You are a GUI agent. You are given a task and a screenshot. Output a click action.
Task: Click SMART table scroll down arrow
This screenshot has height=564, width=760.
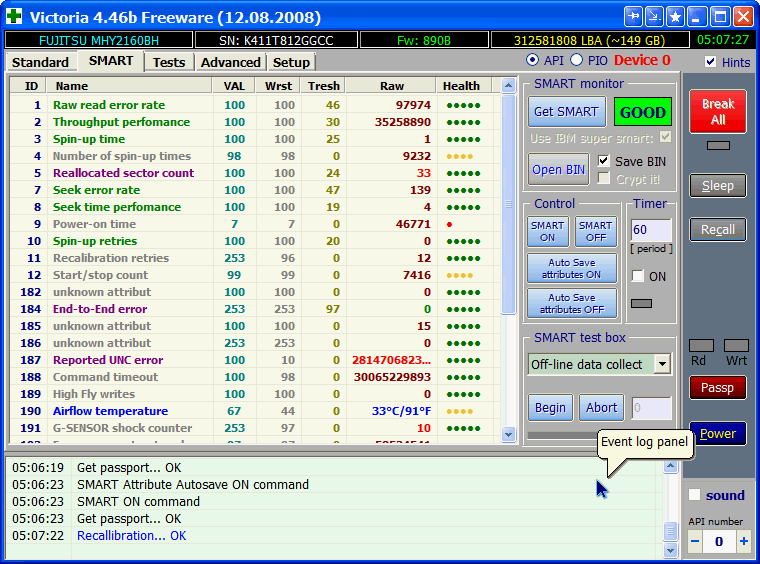(x=508, y=434)
